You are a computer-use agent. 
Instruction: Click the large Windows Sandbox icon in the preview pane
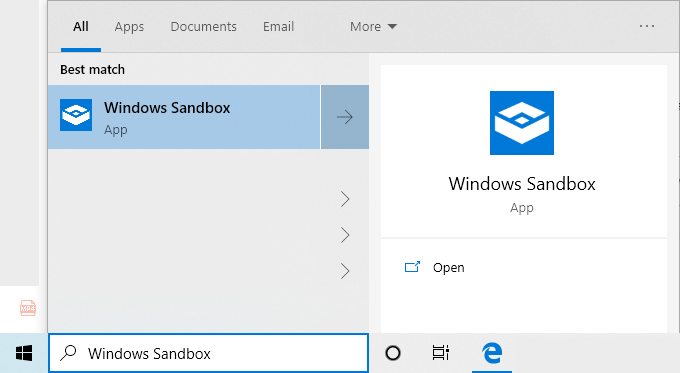(522, 123)
